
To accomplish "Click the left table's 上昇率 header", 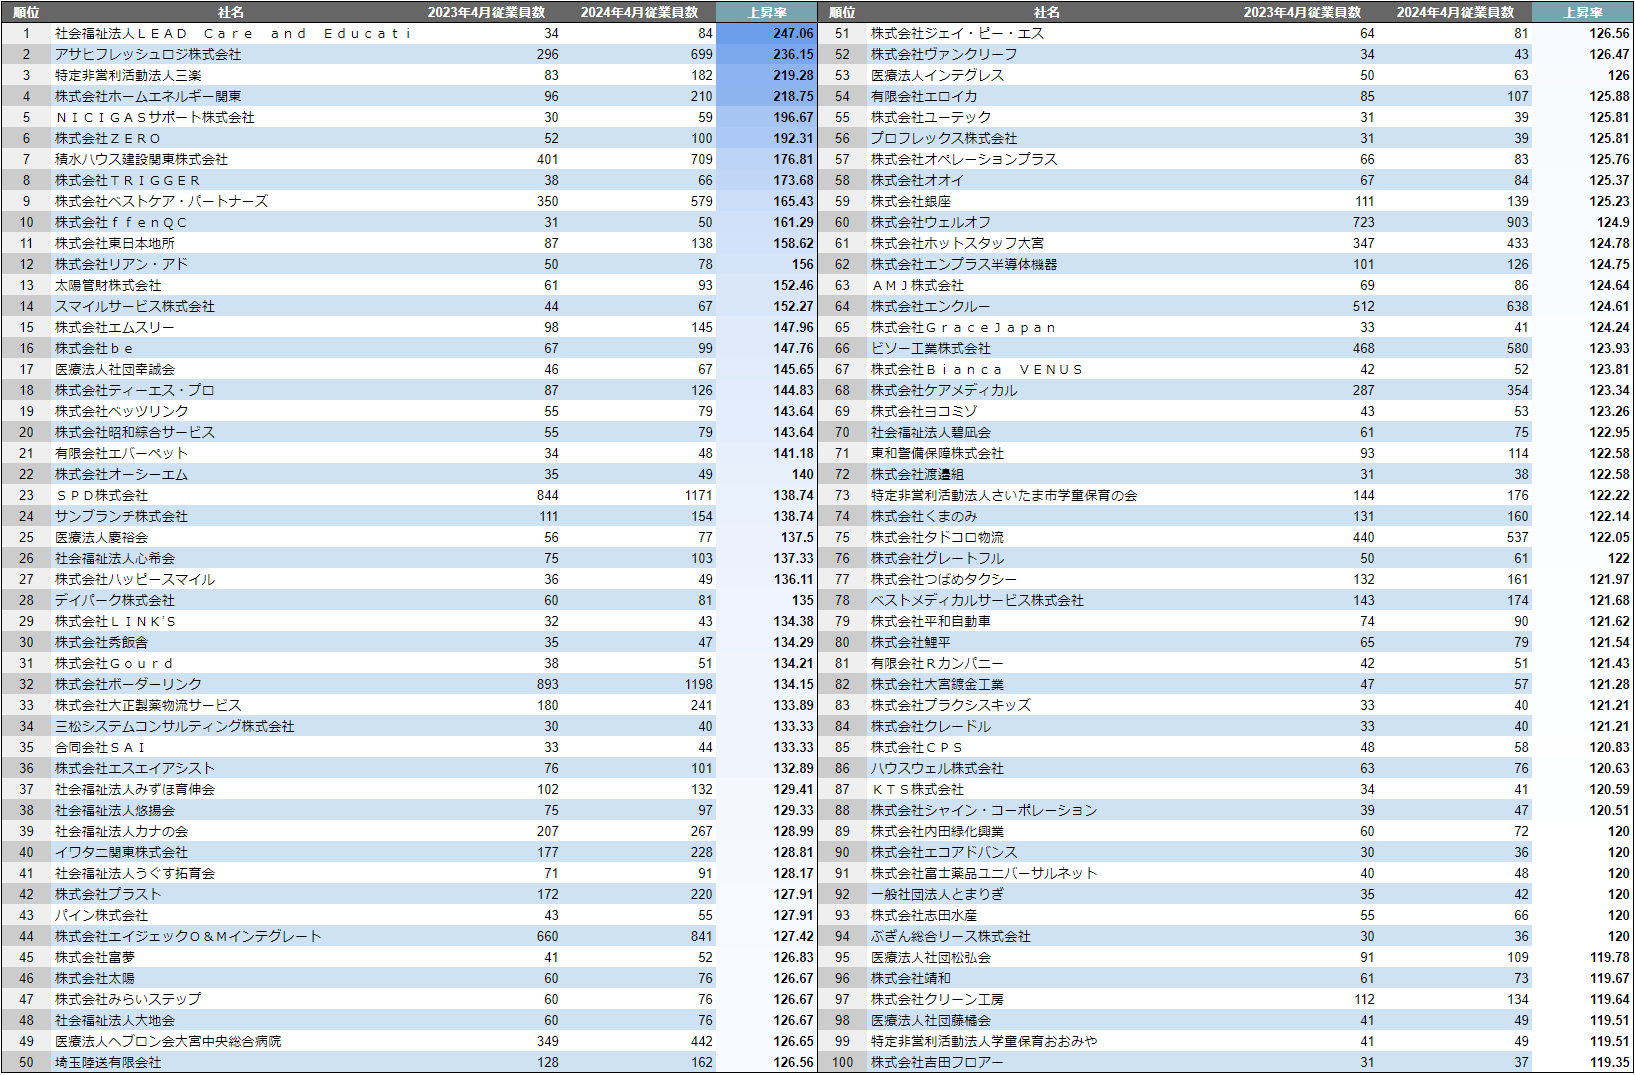I will coord(767,12).
